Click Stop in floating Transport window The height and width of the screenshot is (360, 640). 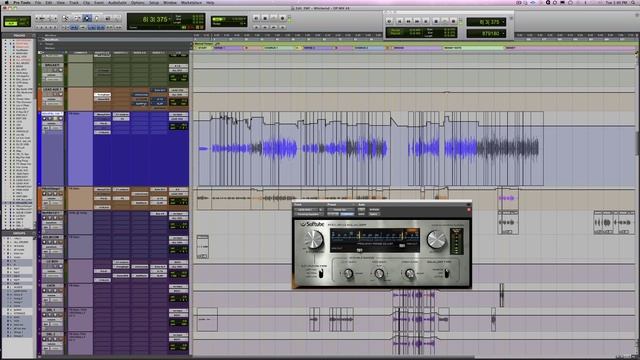[x=436, y=21]
